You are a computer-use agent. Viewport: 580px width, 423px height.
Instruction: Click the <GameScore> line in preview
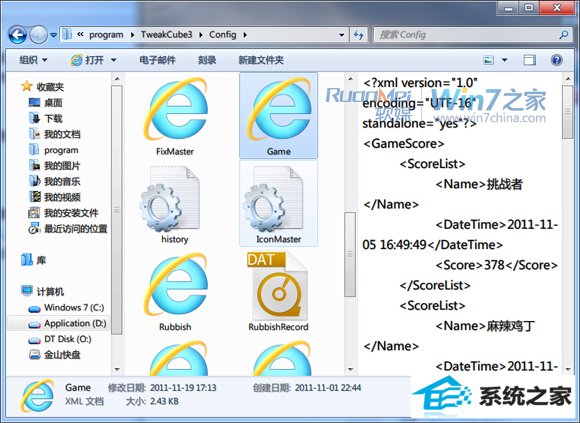pyautogui.click(x=404, y=143)
